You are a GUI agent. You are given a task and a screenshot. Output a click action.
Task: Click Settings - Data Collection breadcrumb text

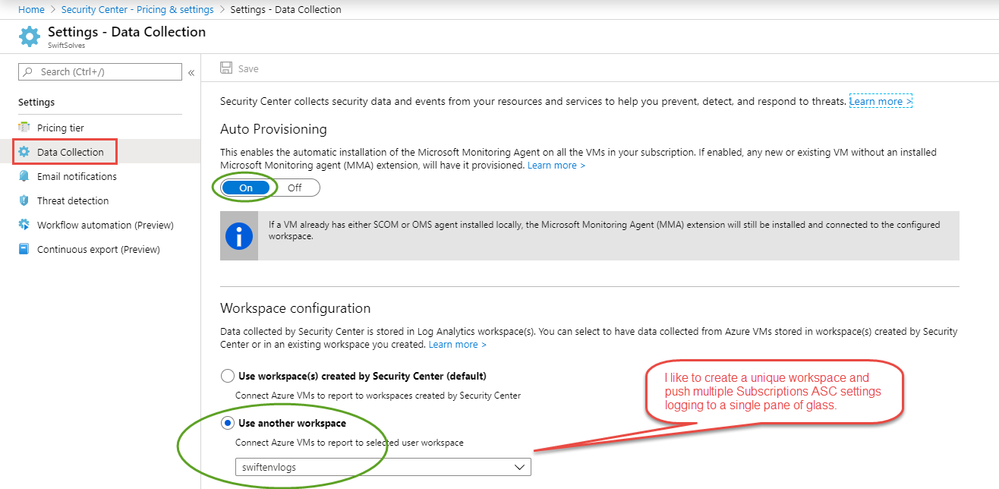(x=285, y=10)
